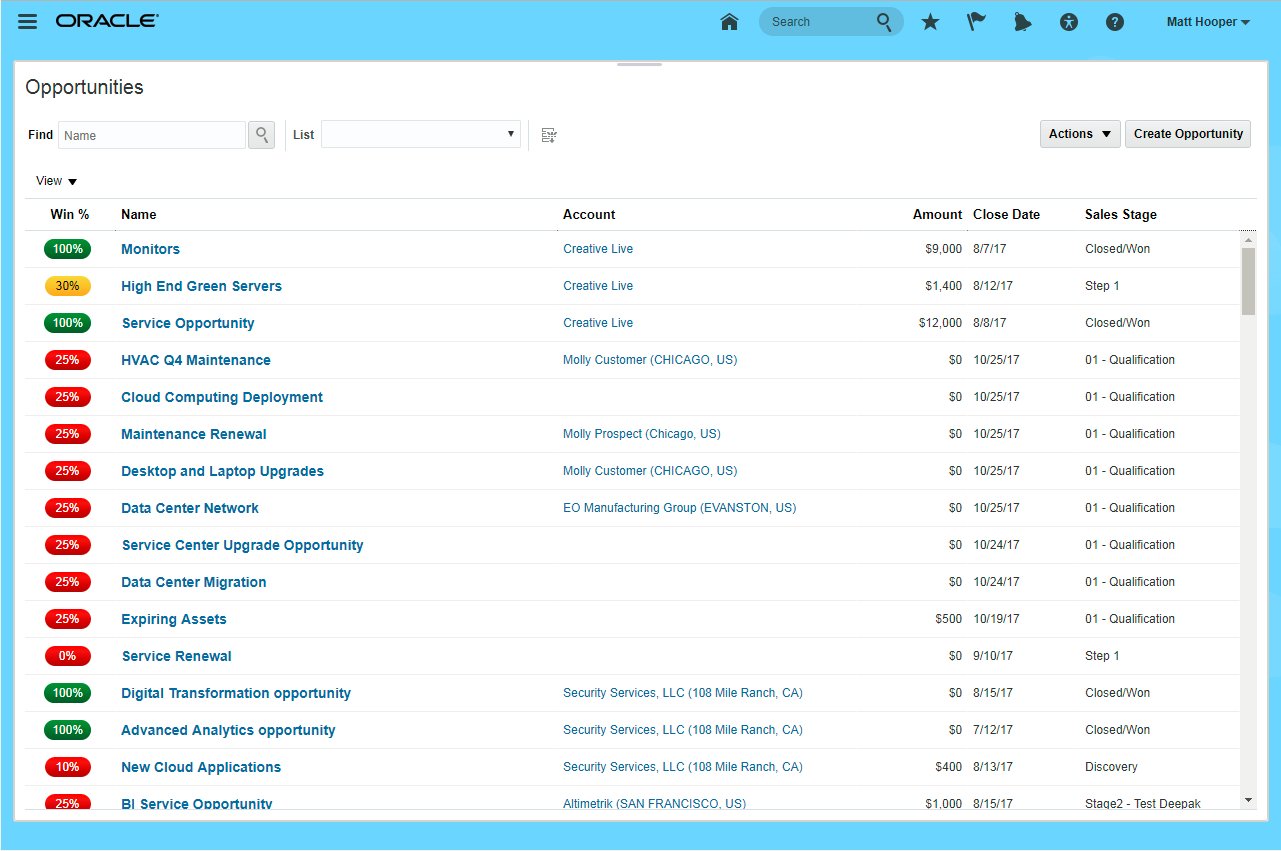
Task: Open Favorites star icon
Action: coord(930,22)
